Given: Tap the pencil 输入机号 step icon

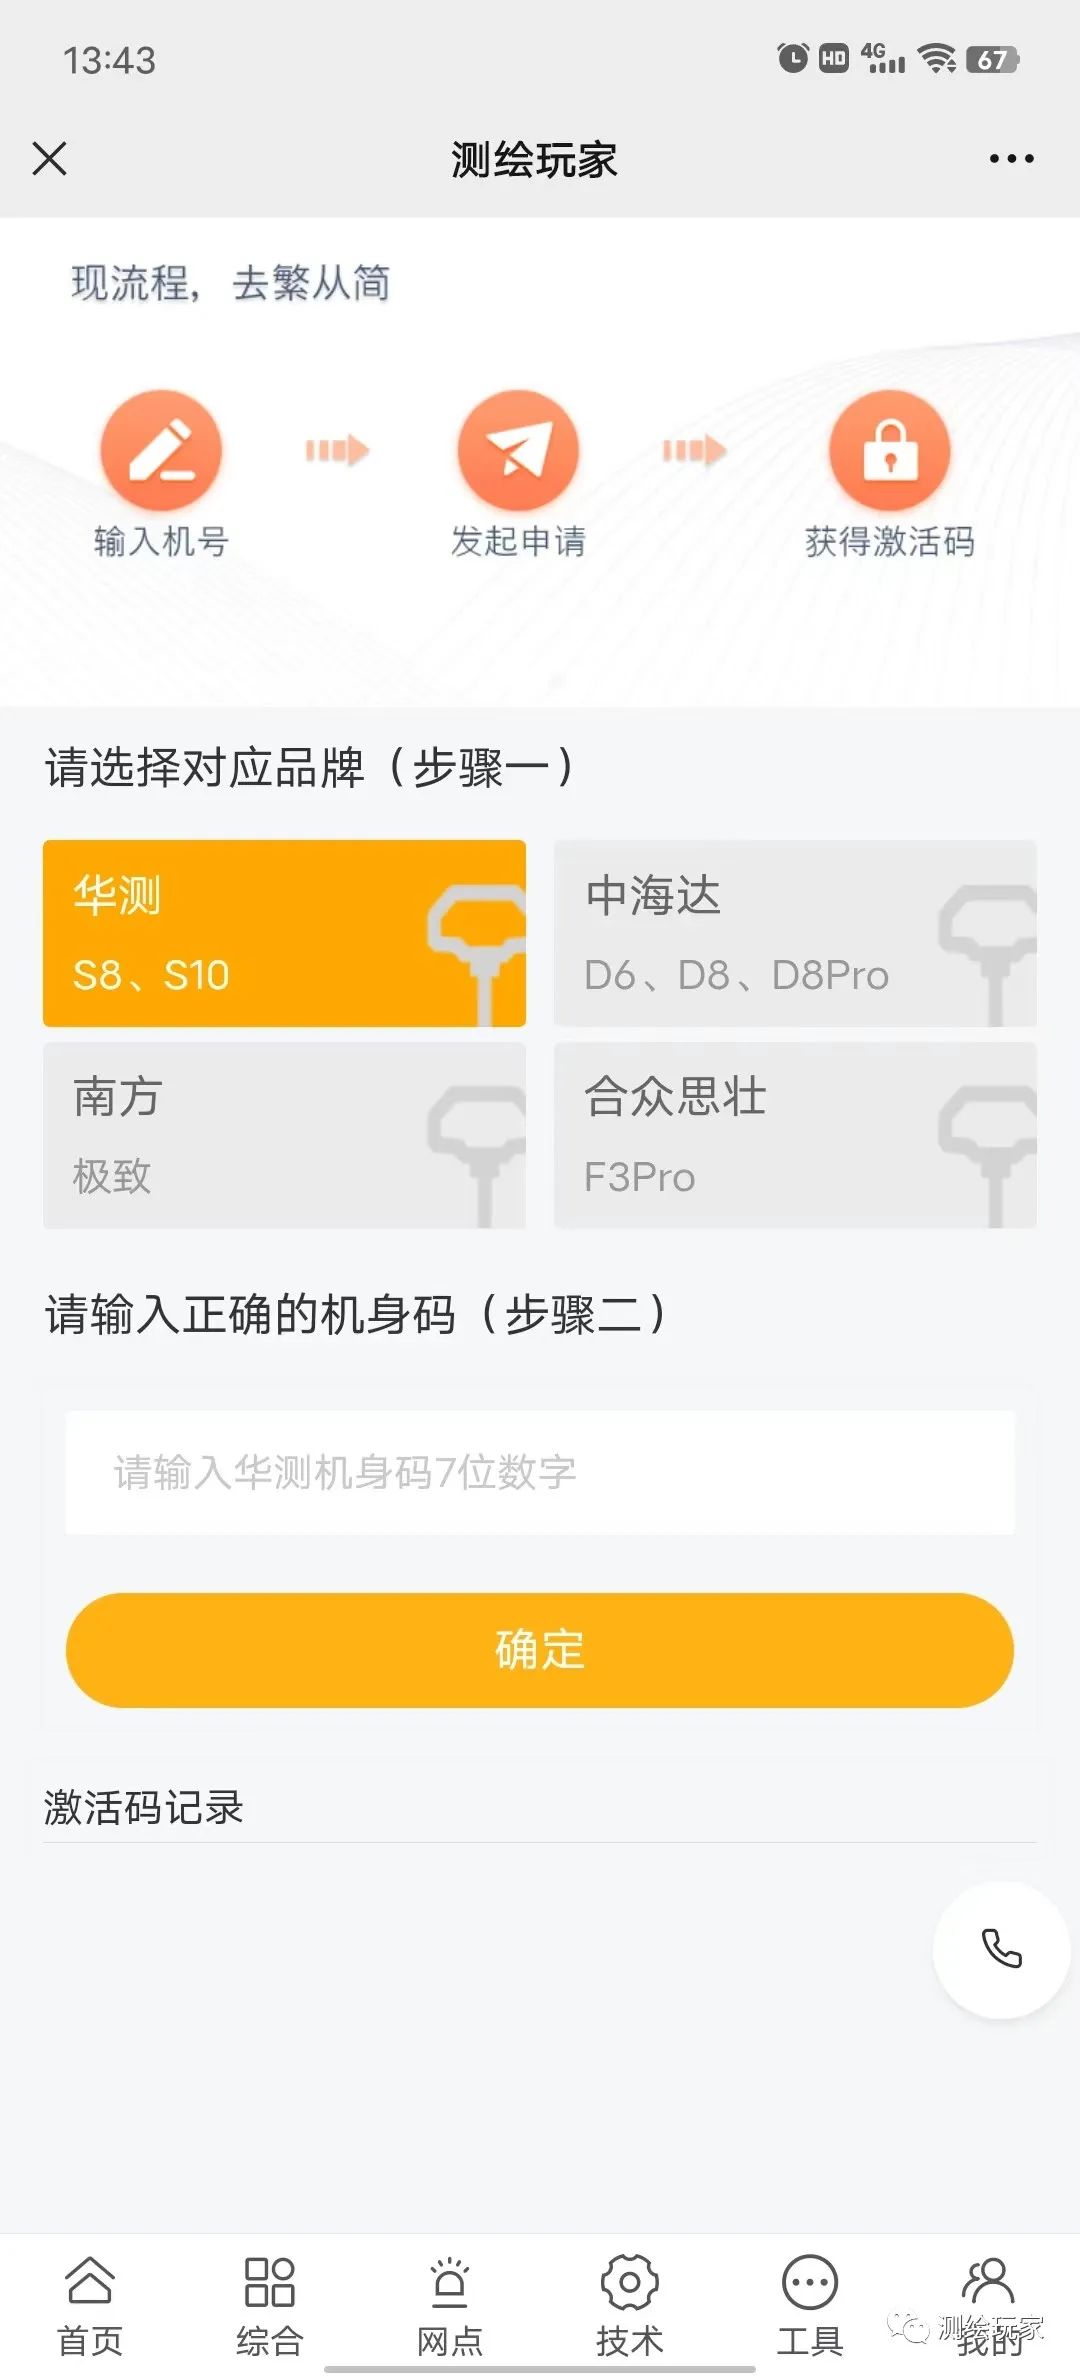Looking at the screenshot, I should (x=161, y=451).
